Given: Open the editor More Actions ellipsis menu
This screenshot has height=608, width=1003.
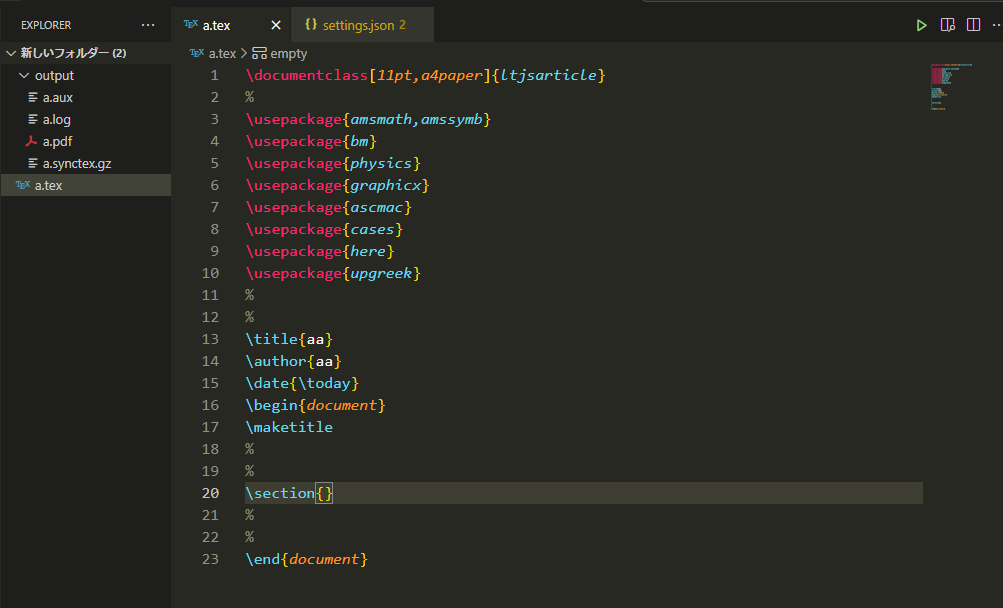Looking at the screenshot, I should pyautogui.click(x=997, y=24).
